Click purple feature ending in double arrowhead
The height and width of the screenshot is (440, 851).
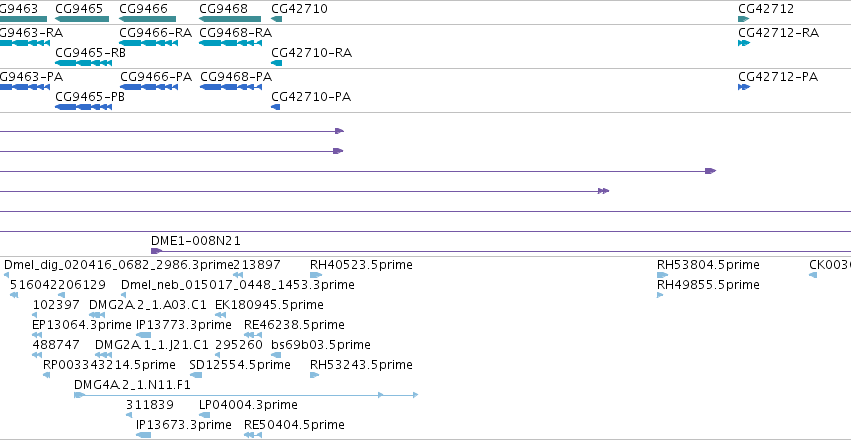(x=304, y=191)
